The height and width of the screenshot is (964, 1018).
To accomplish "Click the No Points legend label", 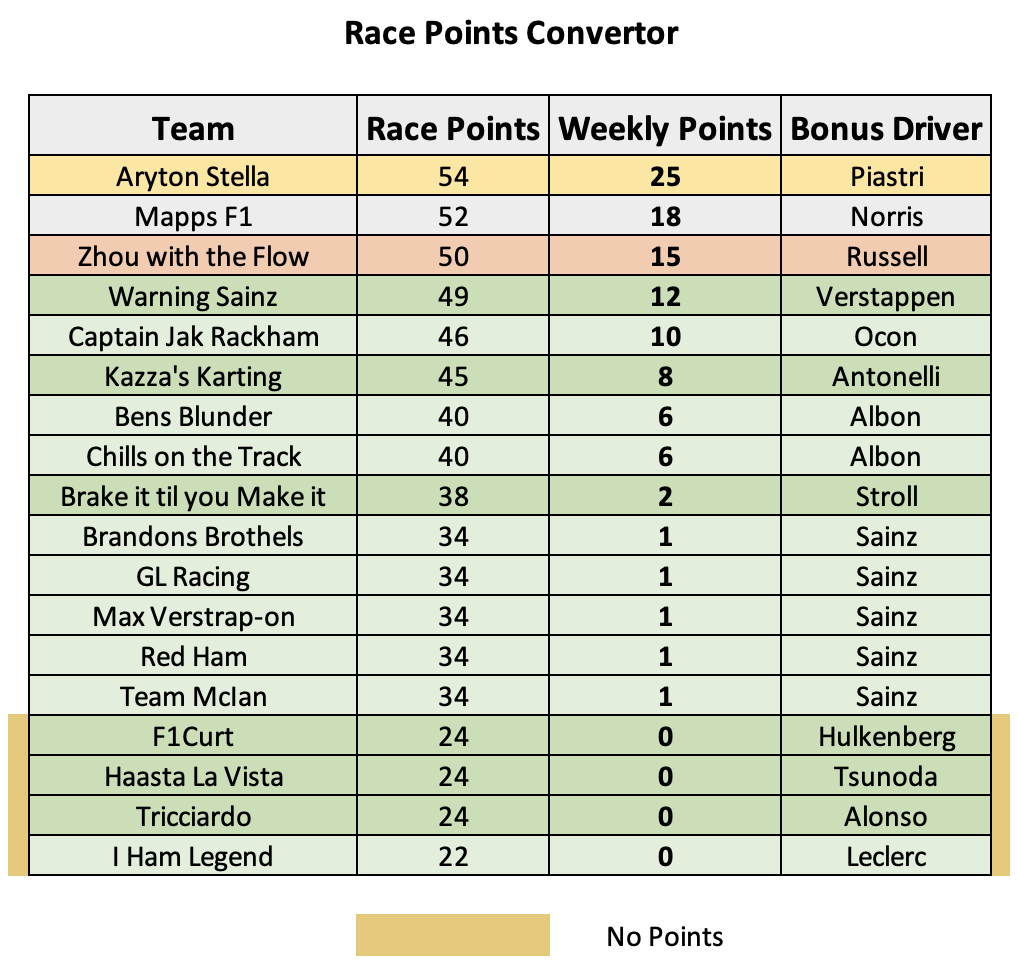I will 664,936.
